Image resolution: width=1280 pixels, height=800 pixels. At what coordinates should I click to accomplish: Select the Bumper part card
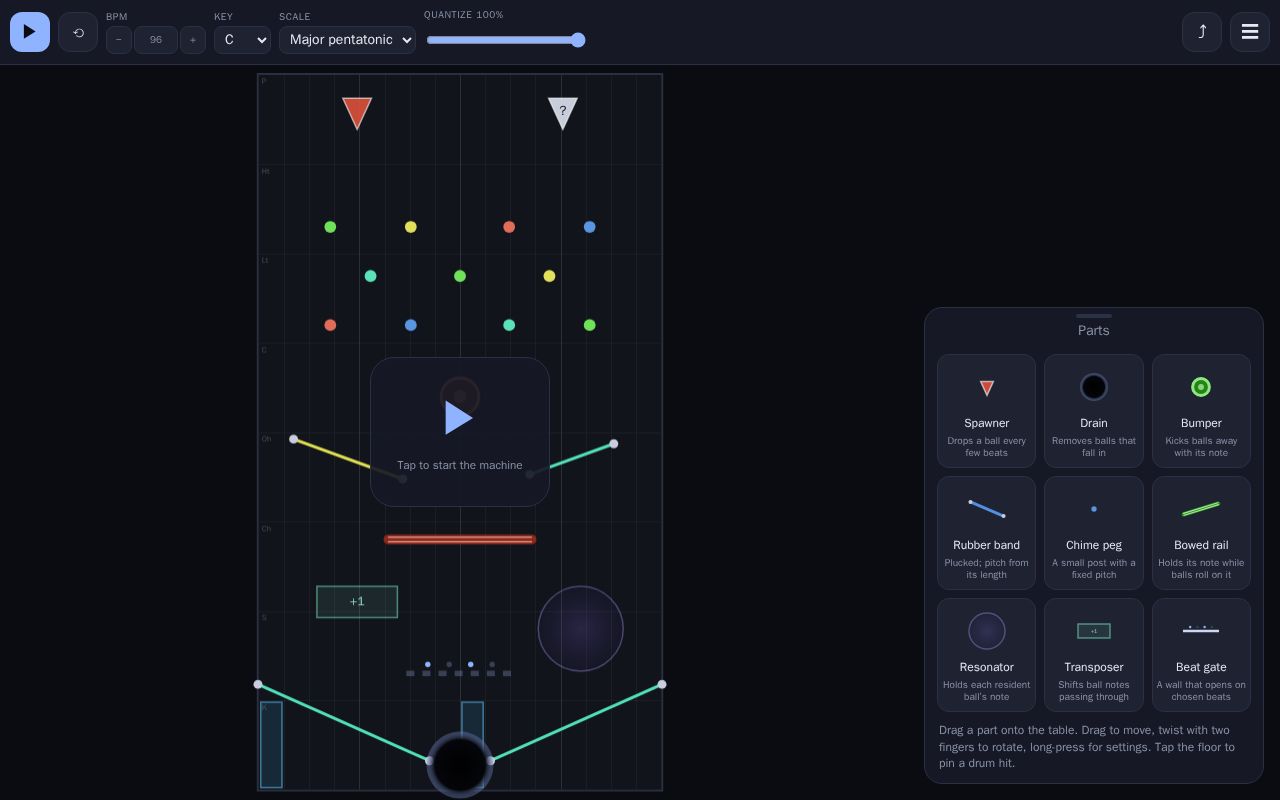click(x=1201, y=411)
